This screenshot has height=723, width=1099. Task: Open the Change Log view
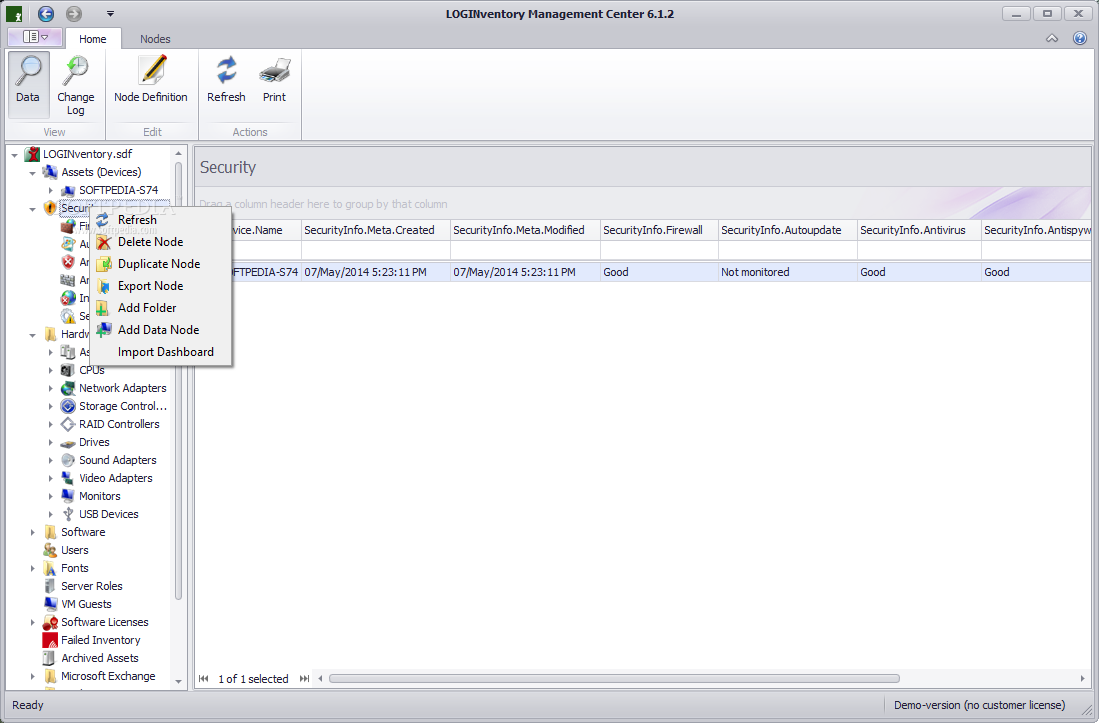pyautogui.click(x=76, y=84)
